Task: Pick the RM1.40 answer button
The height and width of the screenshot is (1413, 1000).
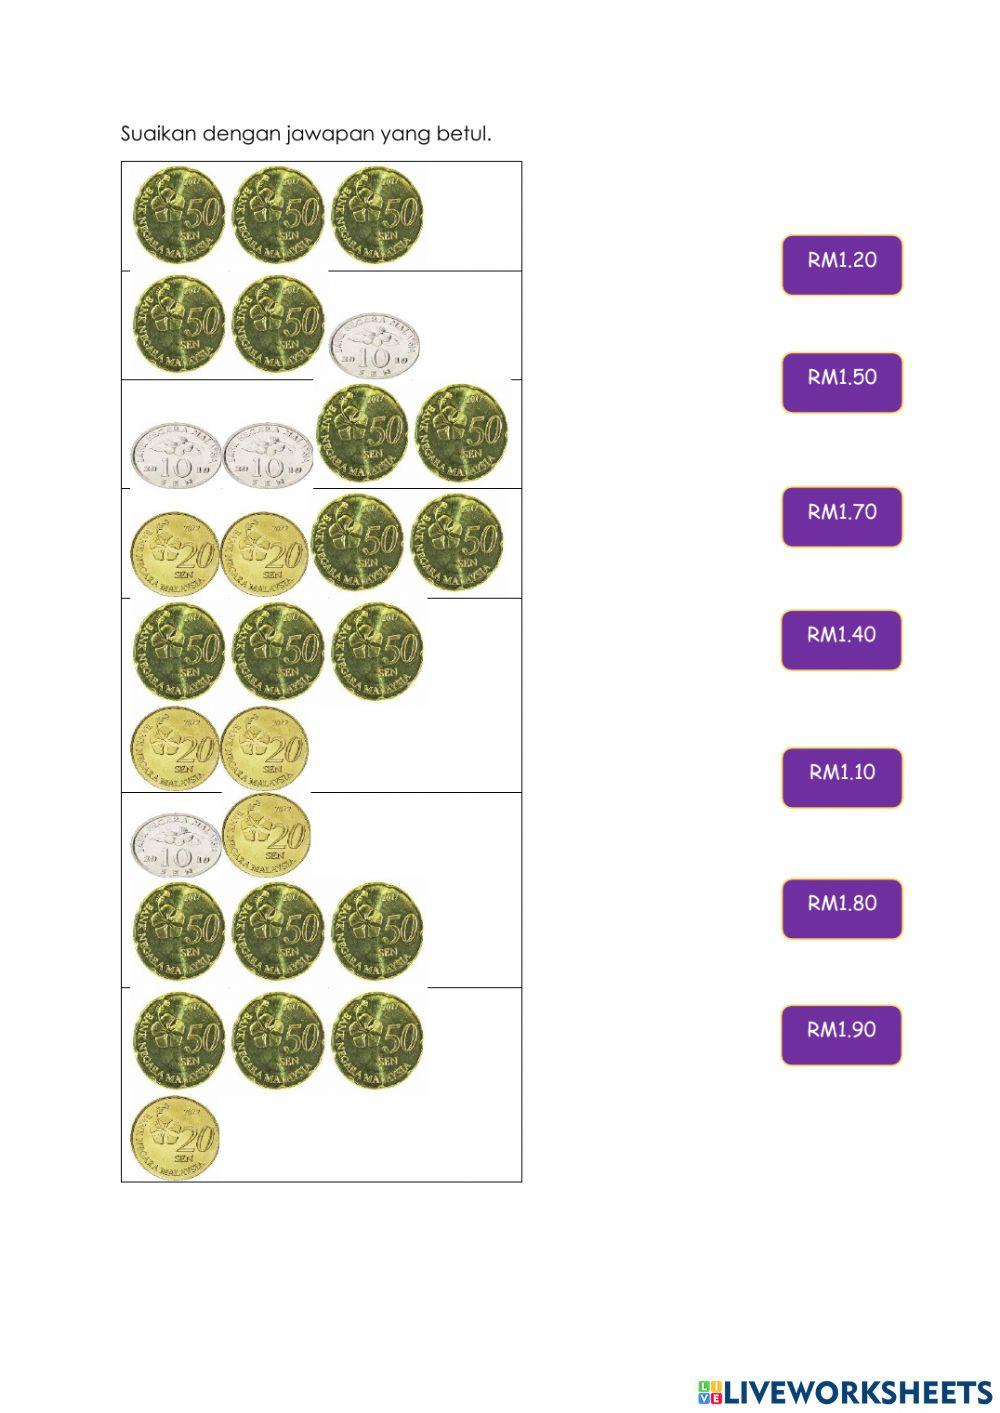Action: pos(841,639)
